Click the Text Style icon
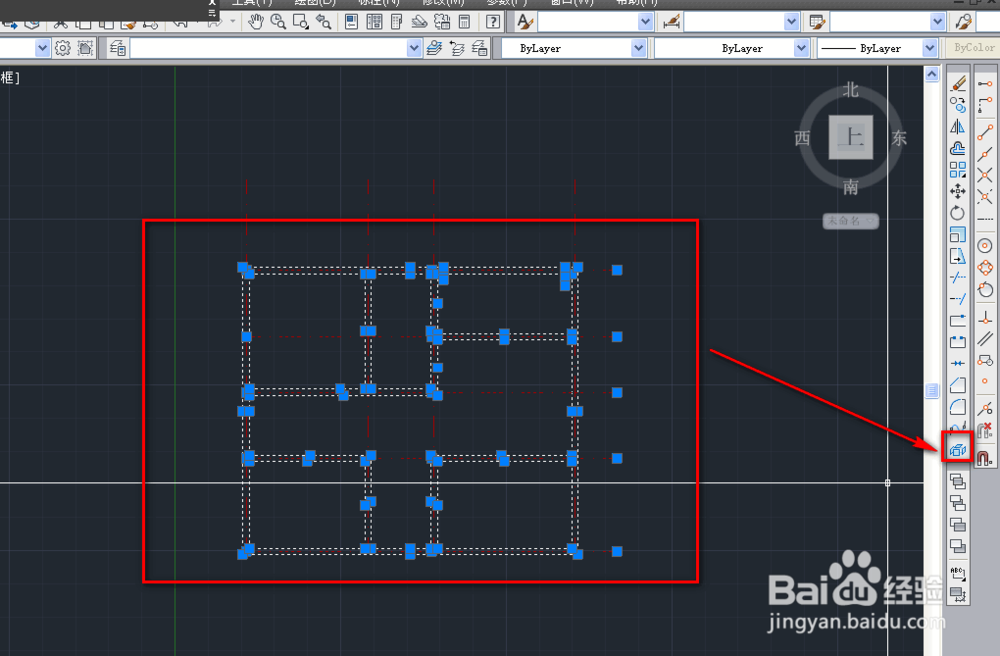The image size is (1000, 656). (525, 22)
